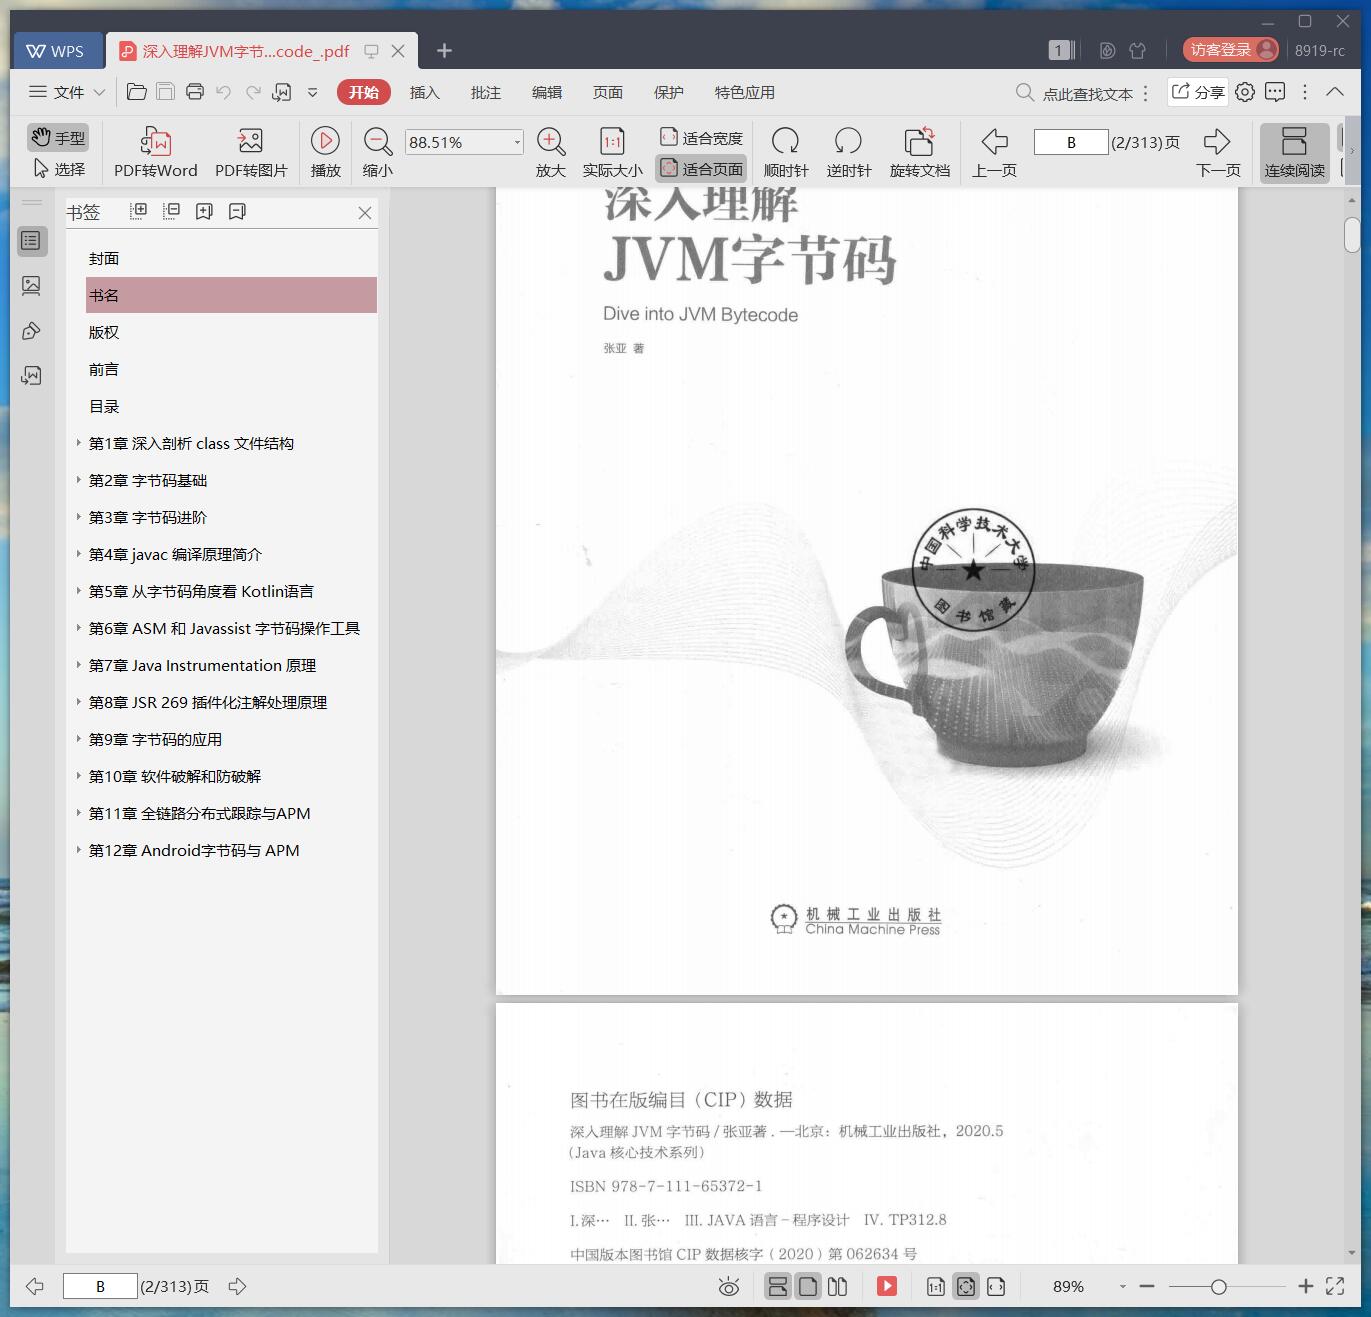Toggle continuous layout icon in status bar
The width and height of the screenshot is (1371, 1317).
(x=778, y=1286)
